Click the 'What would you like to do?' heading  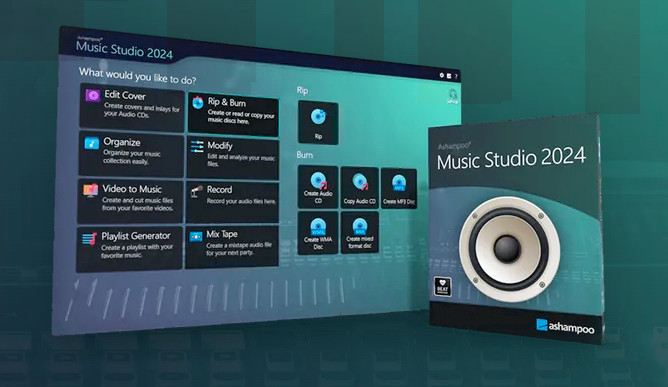(x=137, y=76)
